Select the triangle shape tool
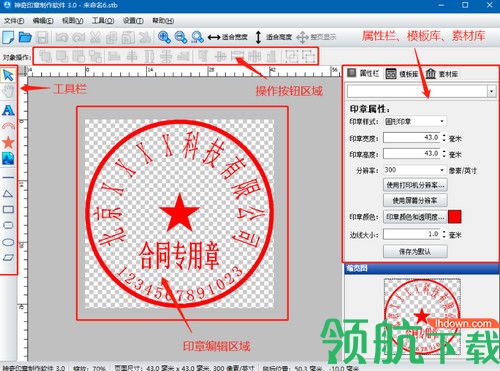Screen dimensions: 500x371 8,194
